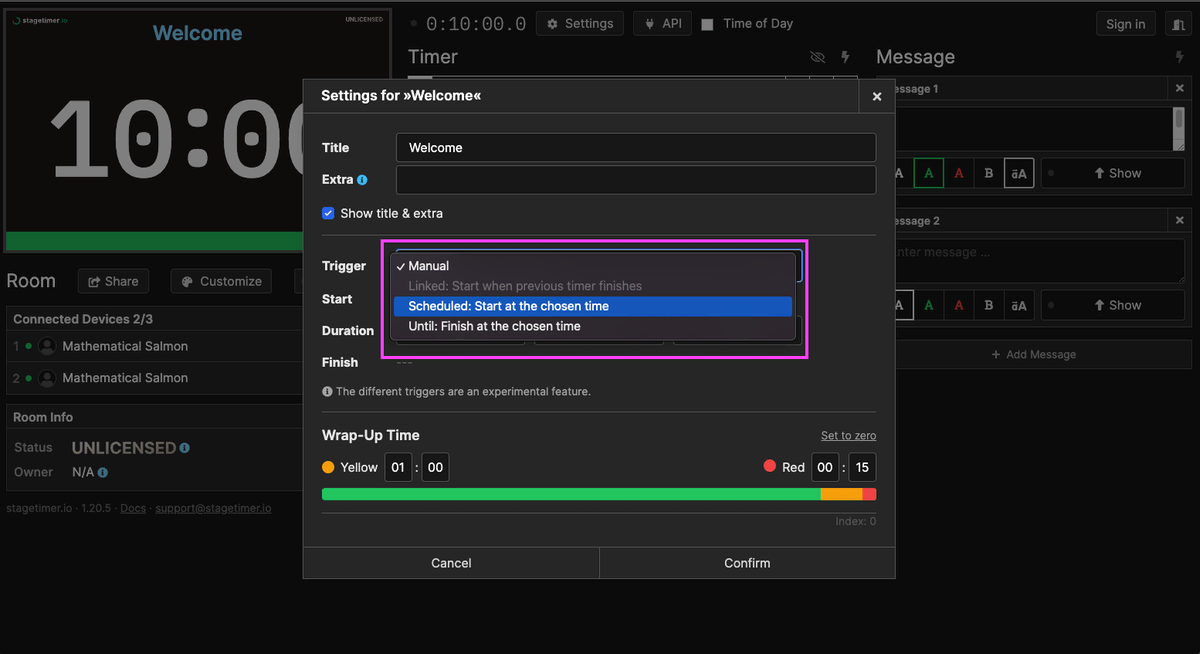Click the wrap-up time color bar

click(598, 493)
